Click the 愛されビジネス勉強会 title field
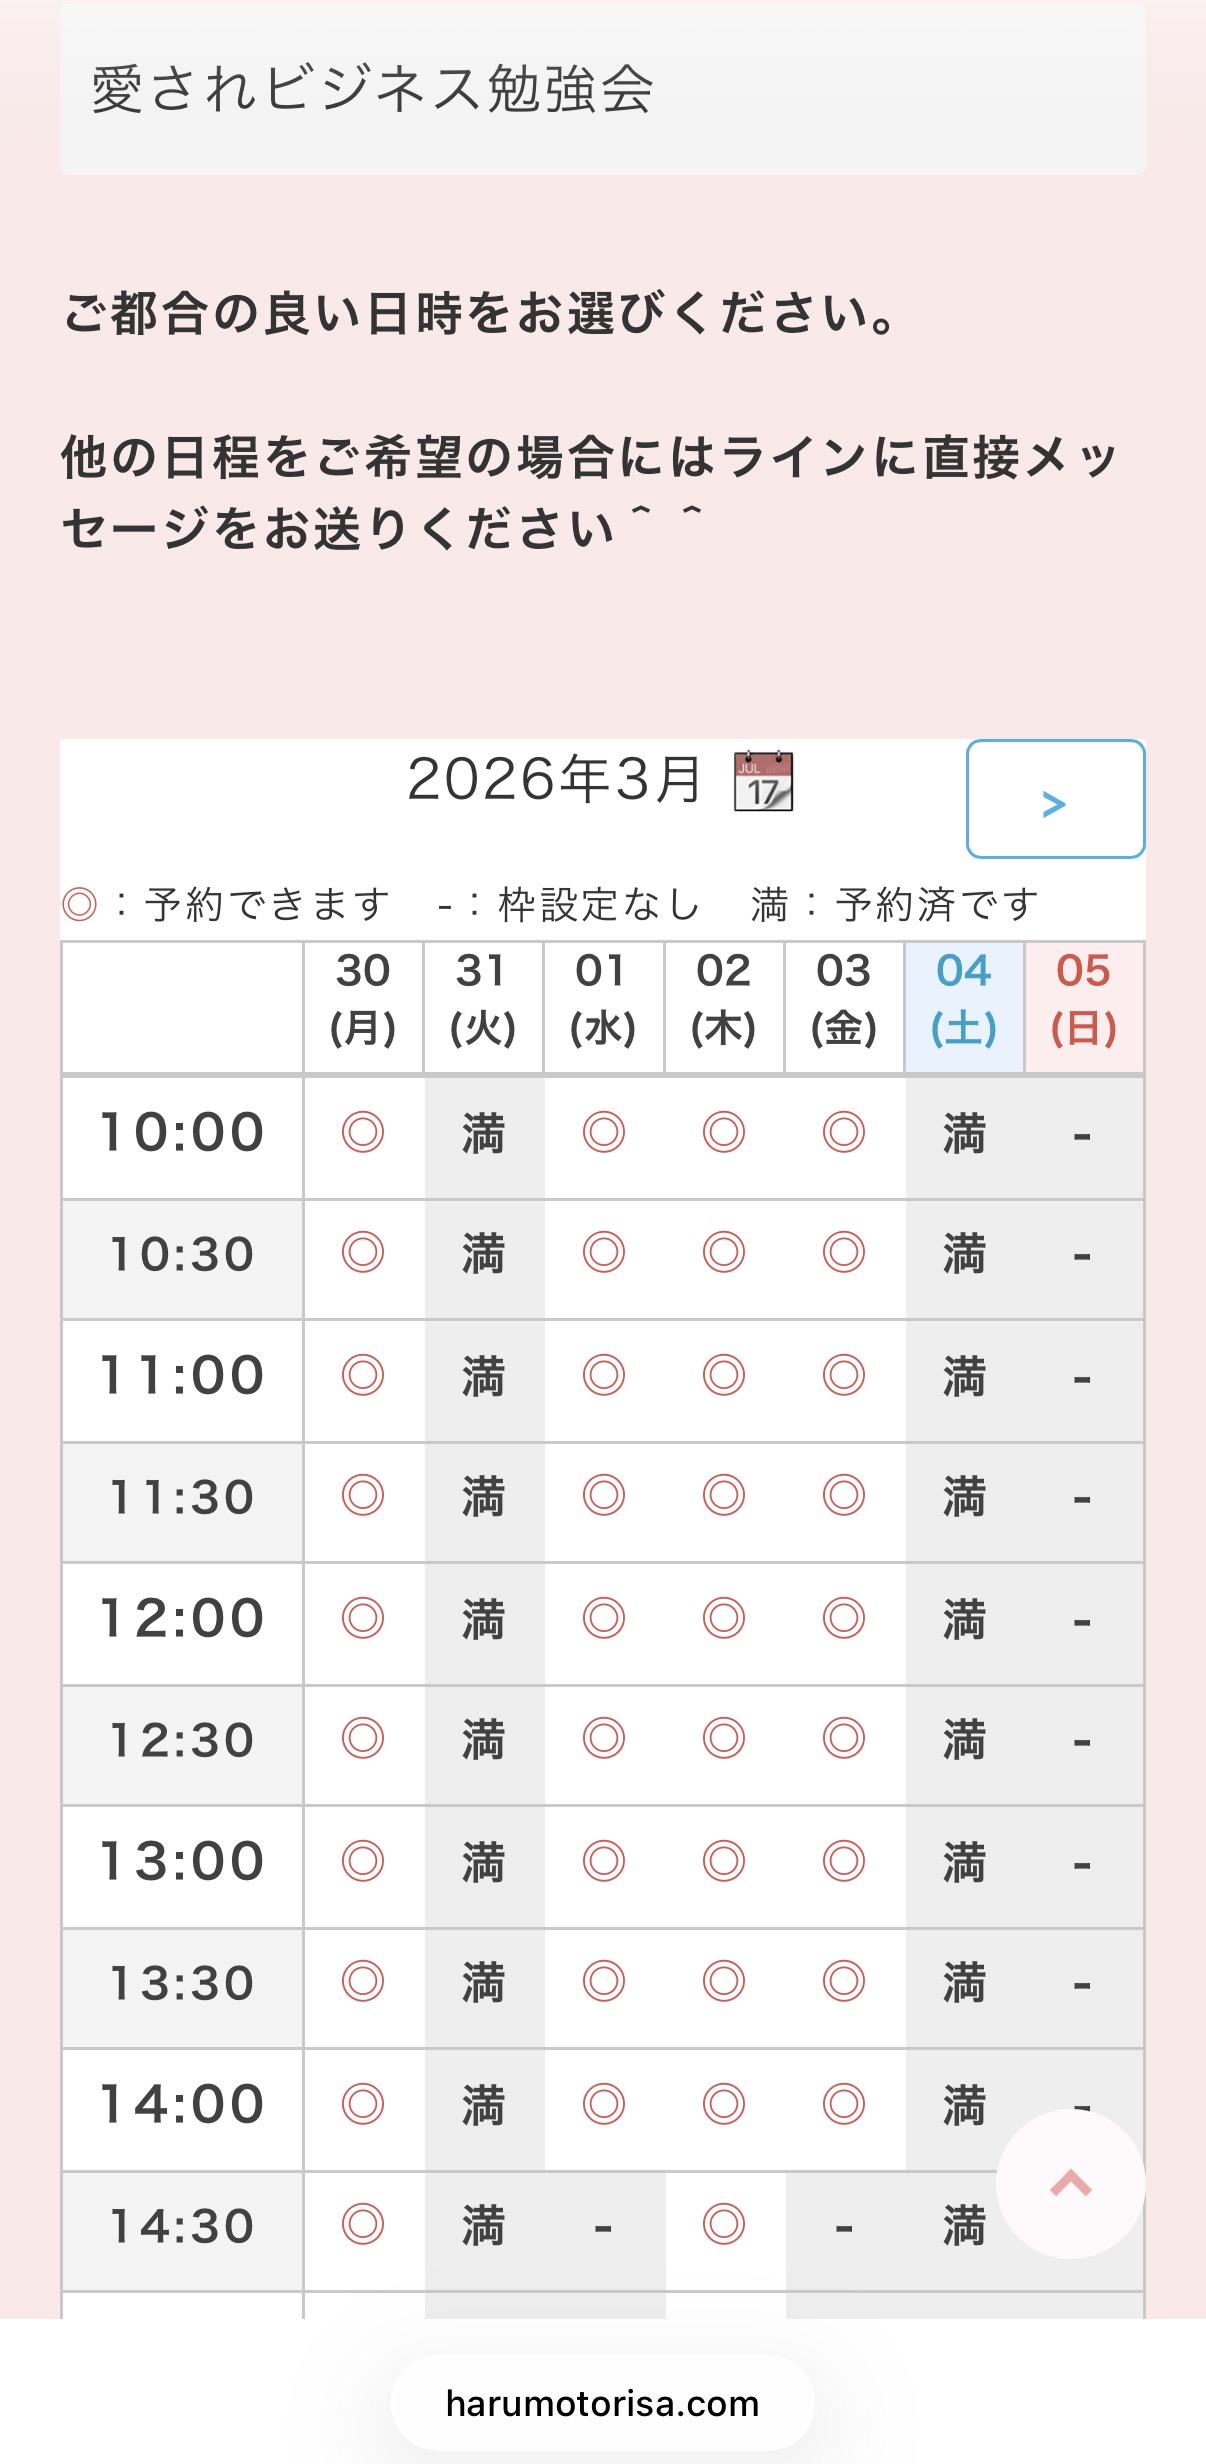Viewport: 1206px width, 2464px height. [x=602, y=90]
